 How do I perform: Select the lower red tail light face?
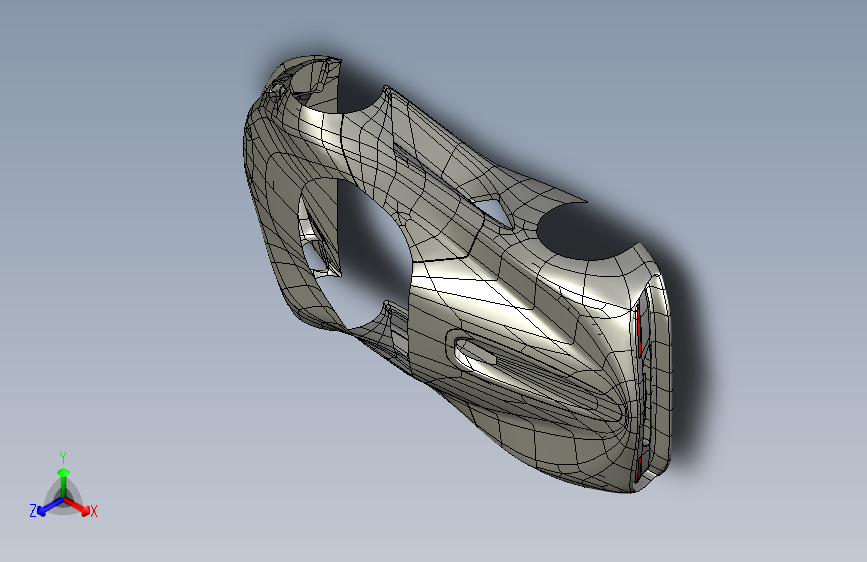tap(639, 468)
